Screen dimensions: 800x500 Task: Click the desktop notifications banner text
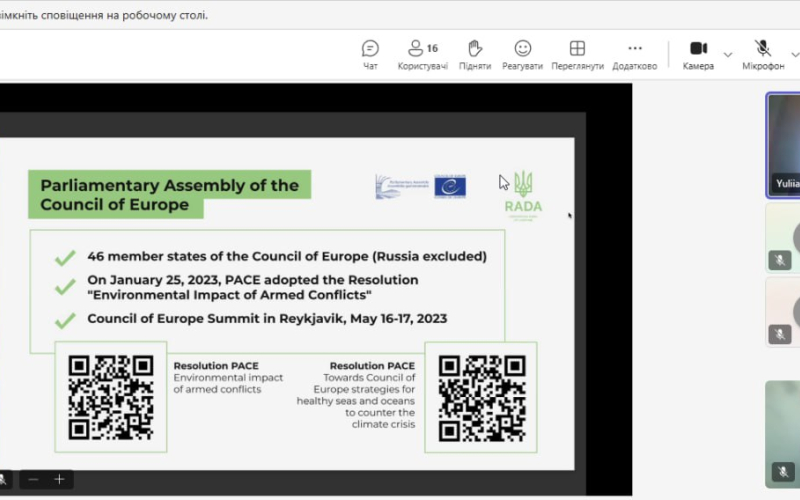104,15
